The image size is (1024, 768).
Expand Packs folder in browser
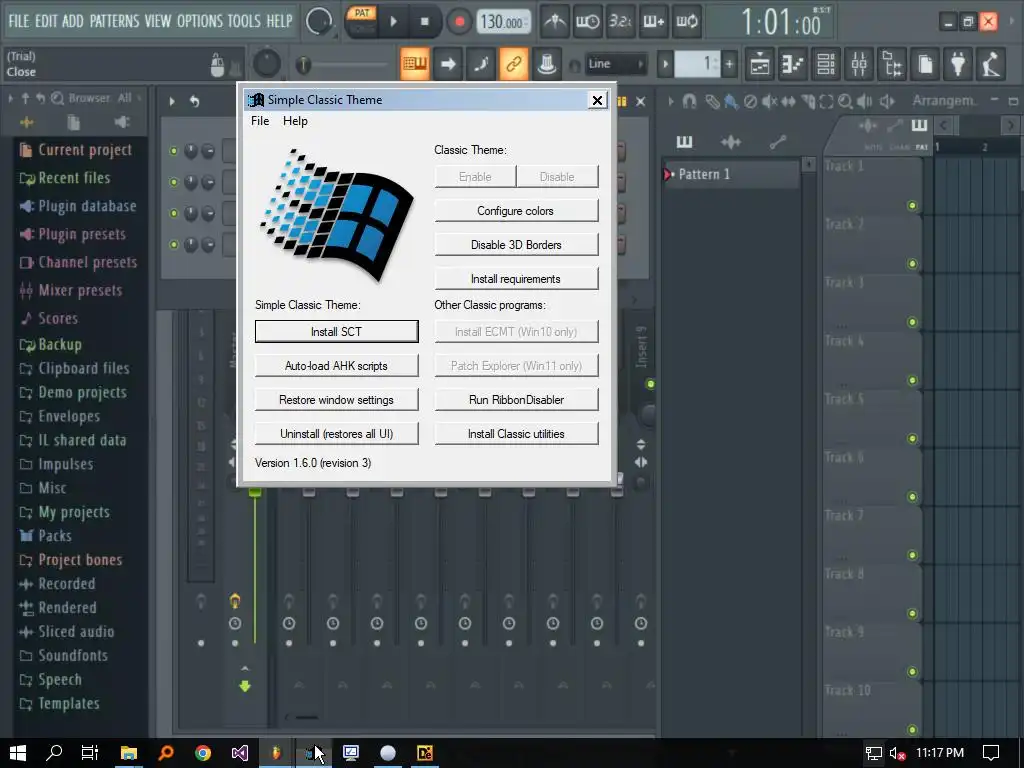click(46, 536)
